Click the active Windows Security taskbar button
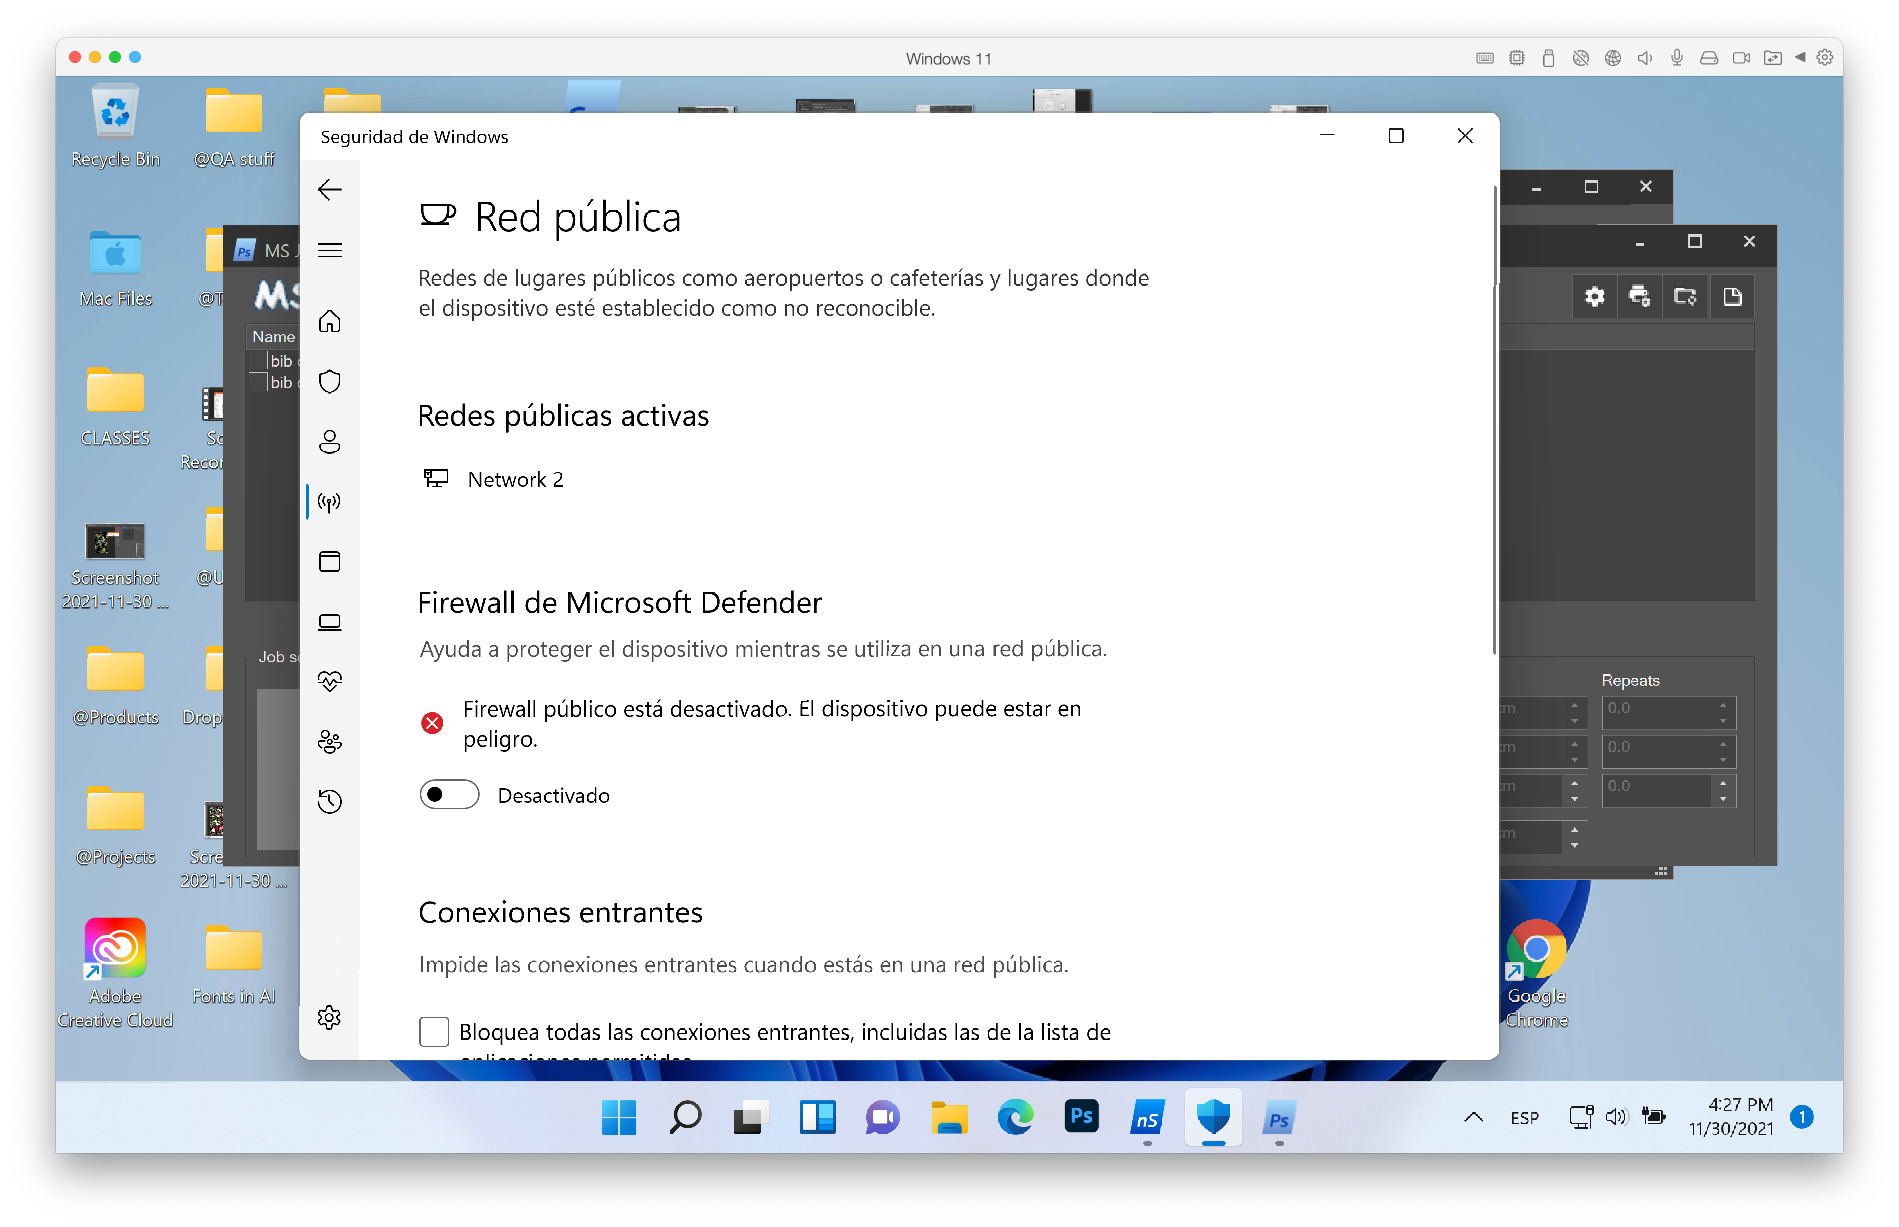 1213,1117
